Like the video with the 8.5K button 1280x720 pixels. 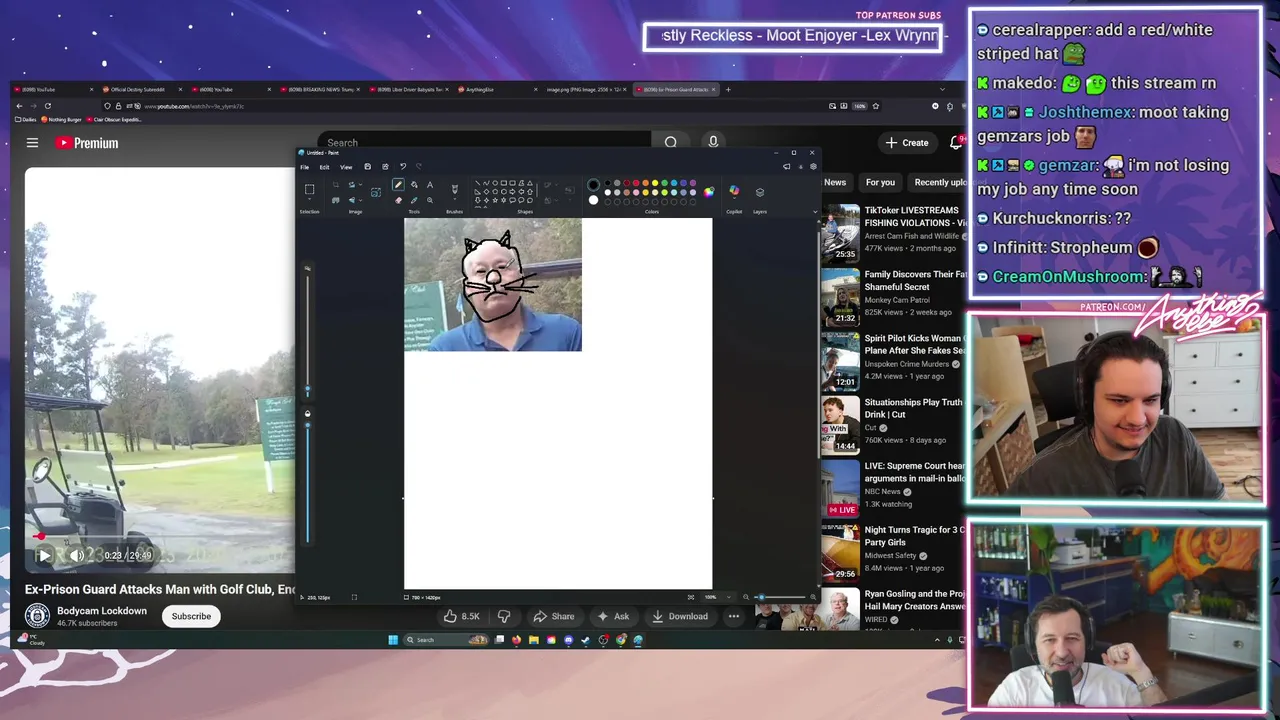462,616
